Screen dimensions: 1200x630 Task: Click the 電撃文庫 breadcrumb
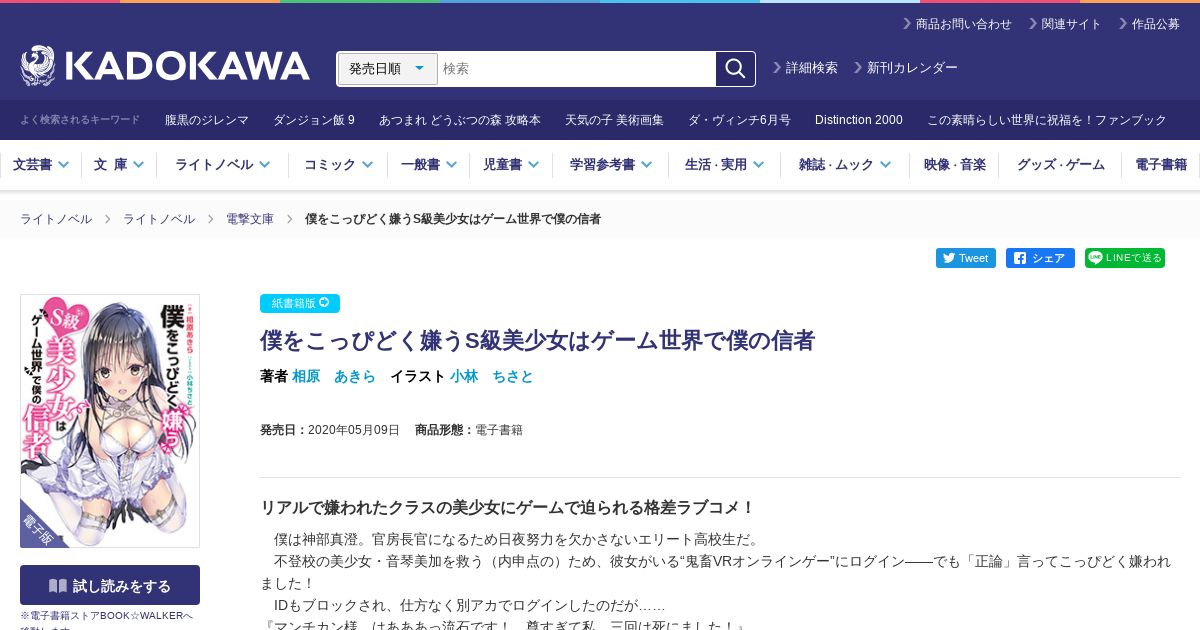(250, 219)
